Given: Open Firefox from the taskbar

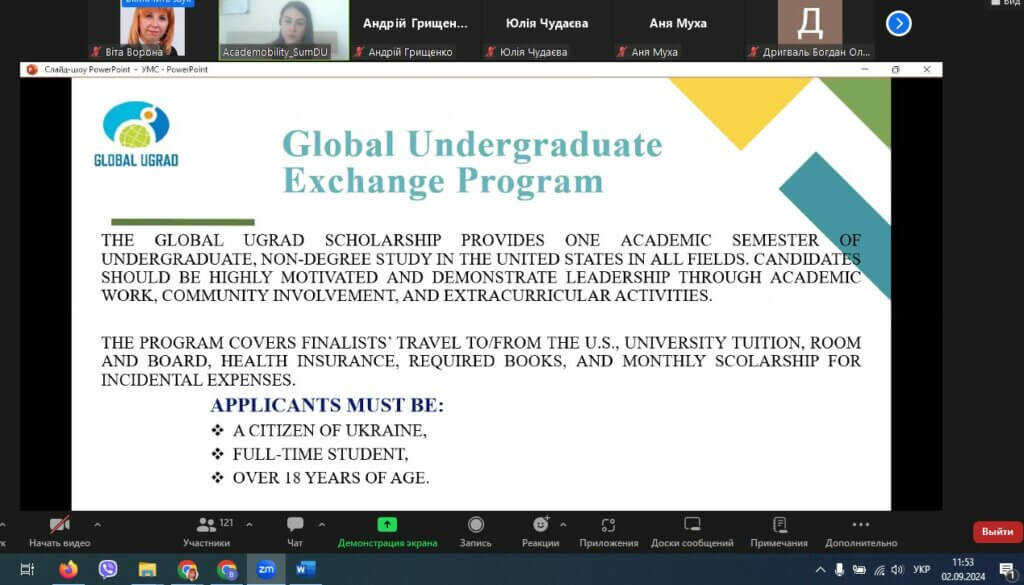Looking at the screenshot, I should click(x=68, y=569).
